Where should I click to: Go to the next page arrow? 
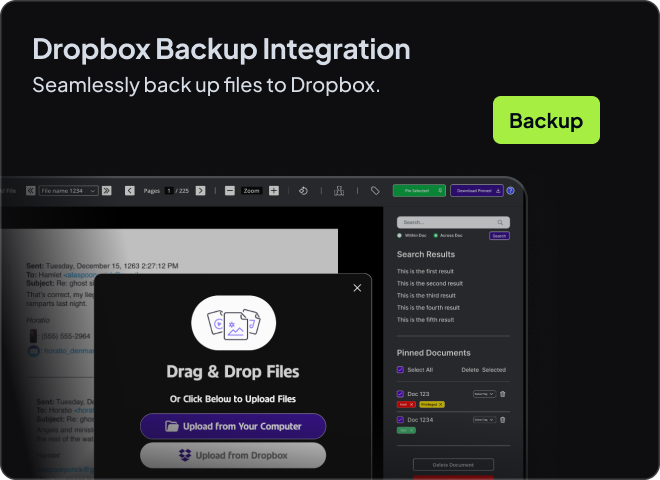[x=200, y=190]
